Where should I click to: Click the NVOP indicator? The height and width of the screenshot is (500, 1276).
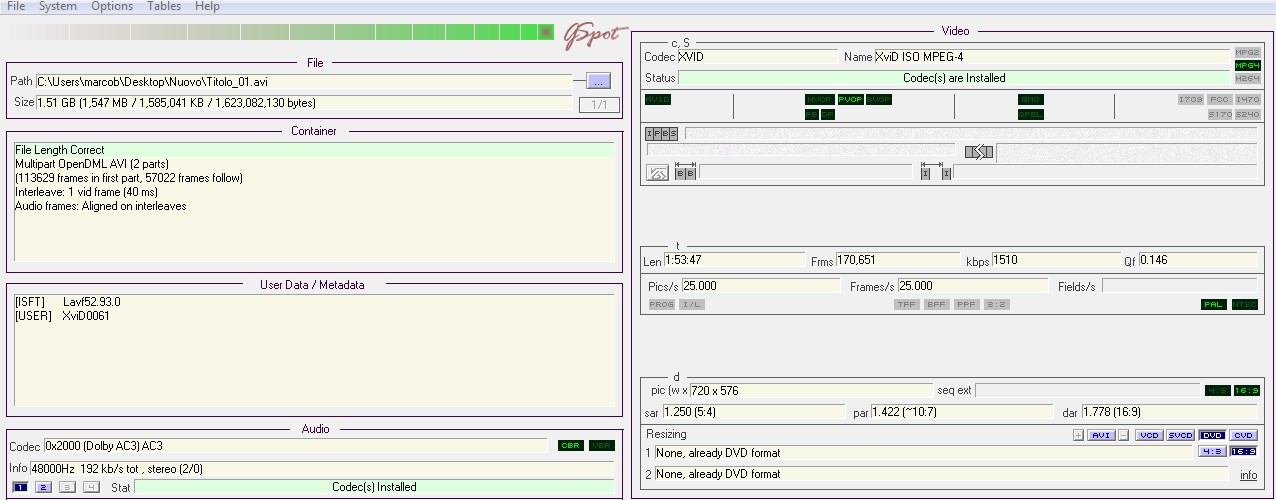[819, 100]
